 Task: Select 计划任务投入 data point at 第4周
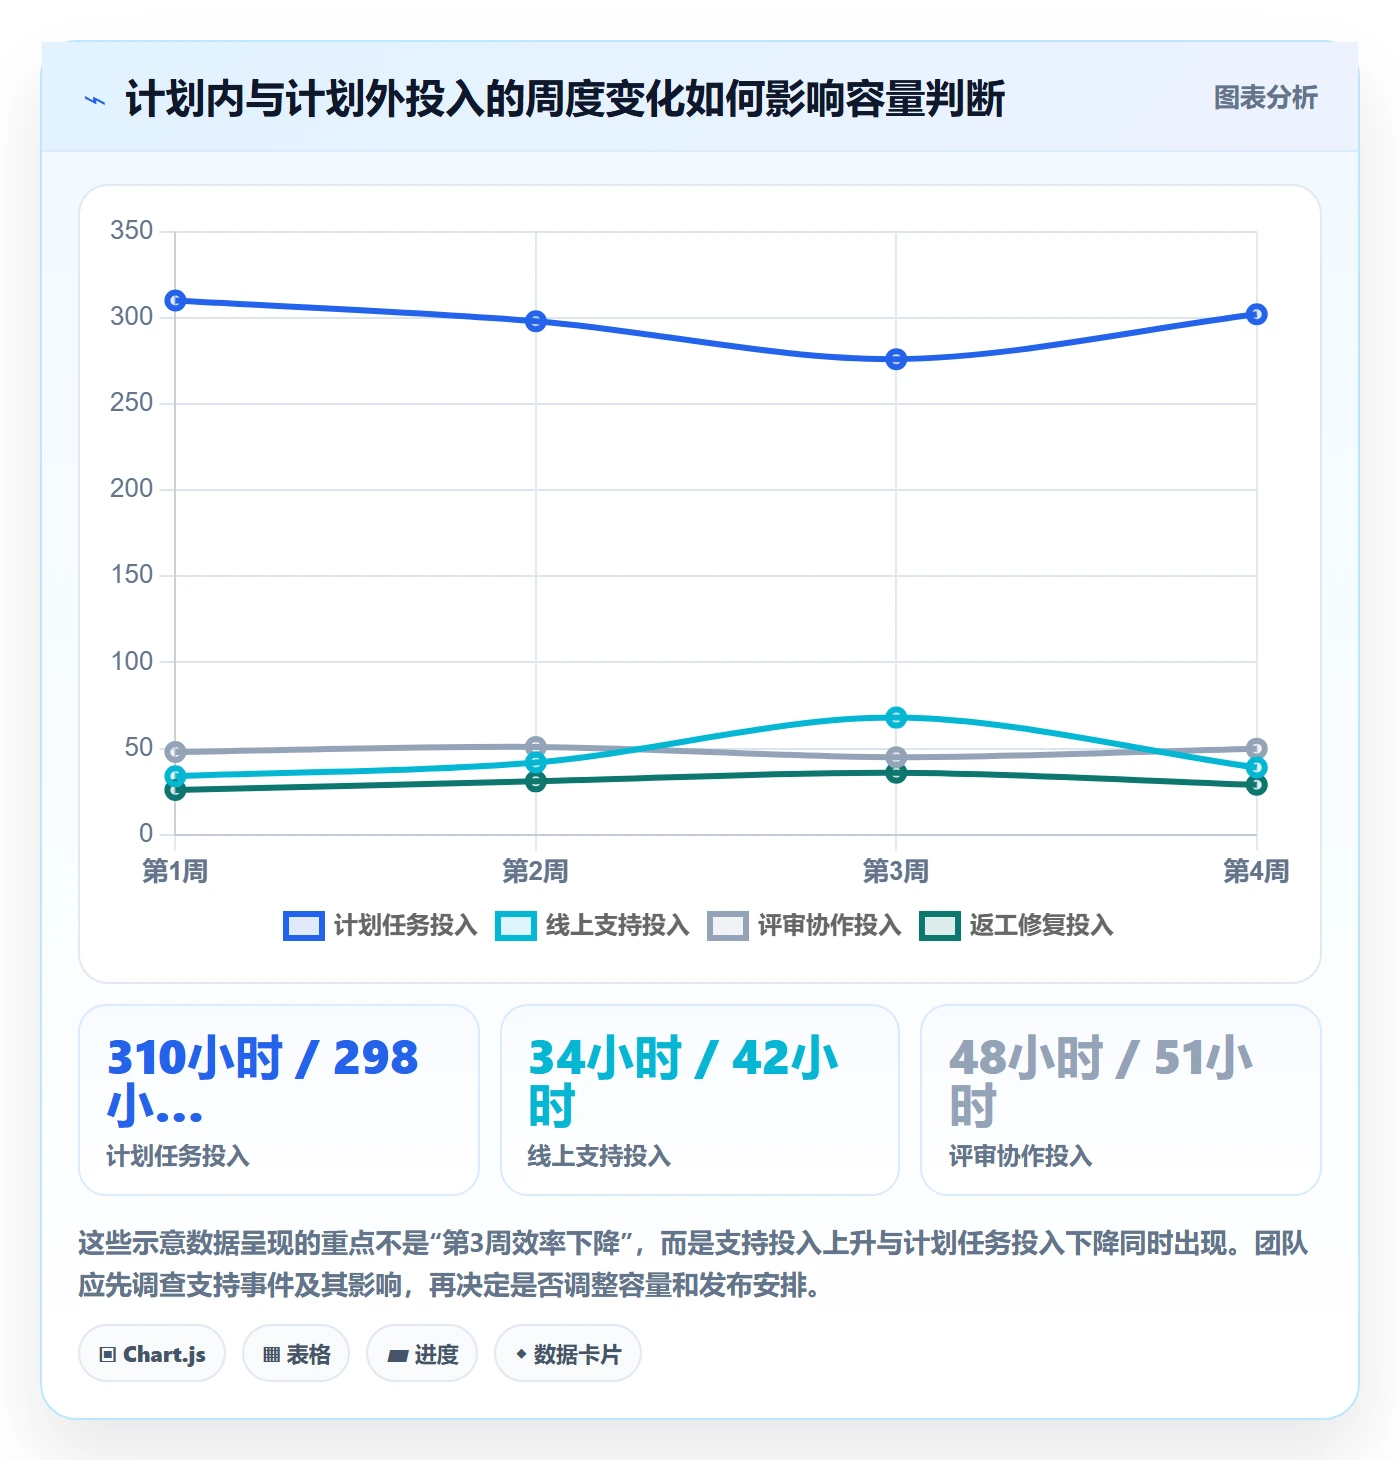(x=1257, y=314)
